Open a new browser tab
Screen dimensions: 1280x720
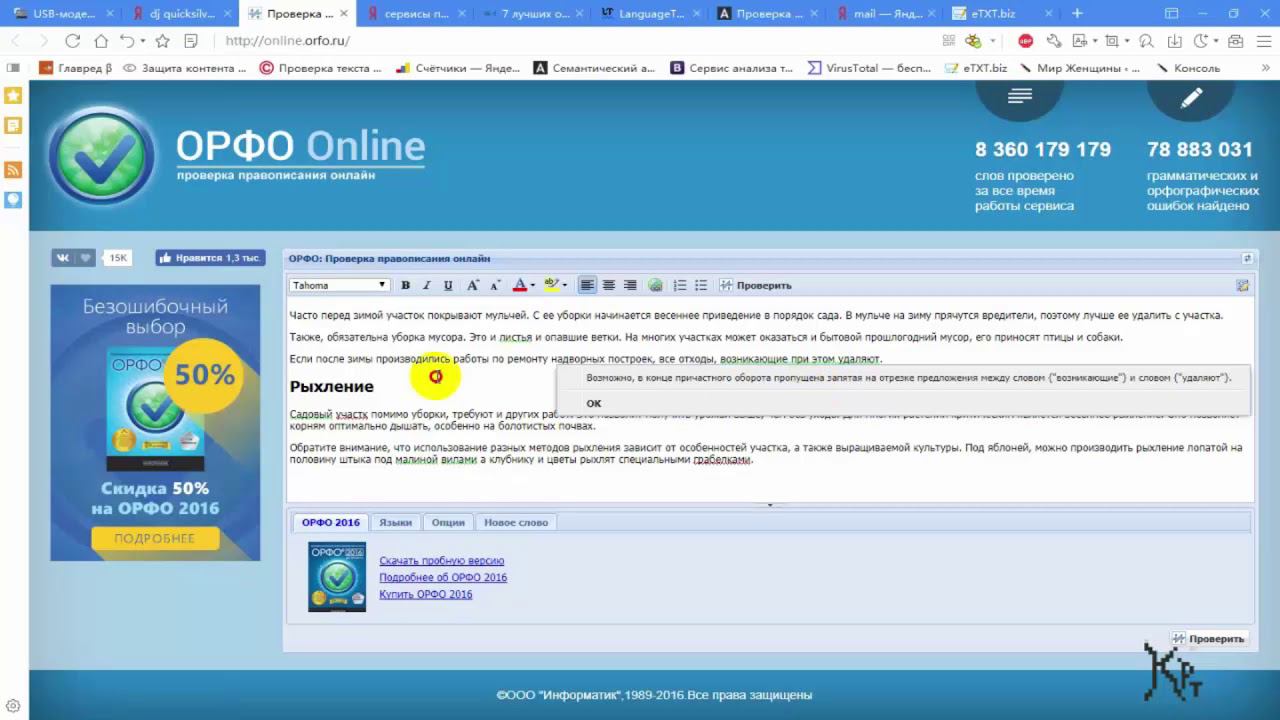1077,14
